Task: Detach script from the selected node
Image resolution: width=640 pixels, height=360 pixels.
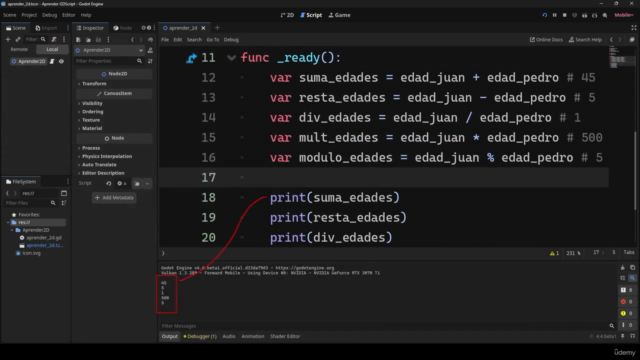Action: [x=54, y=39]
